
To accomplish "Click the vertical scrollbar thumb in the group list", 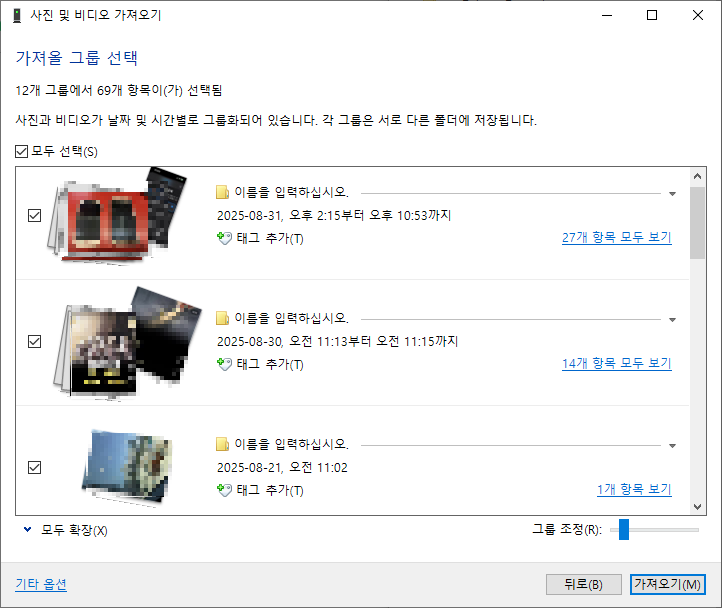I will click(x=698, y=223).
